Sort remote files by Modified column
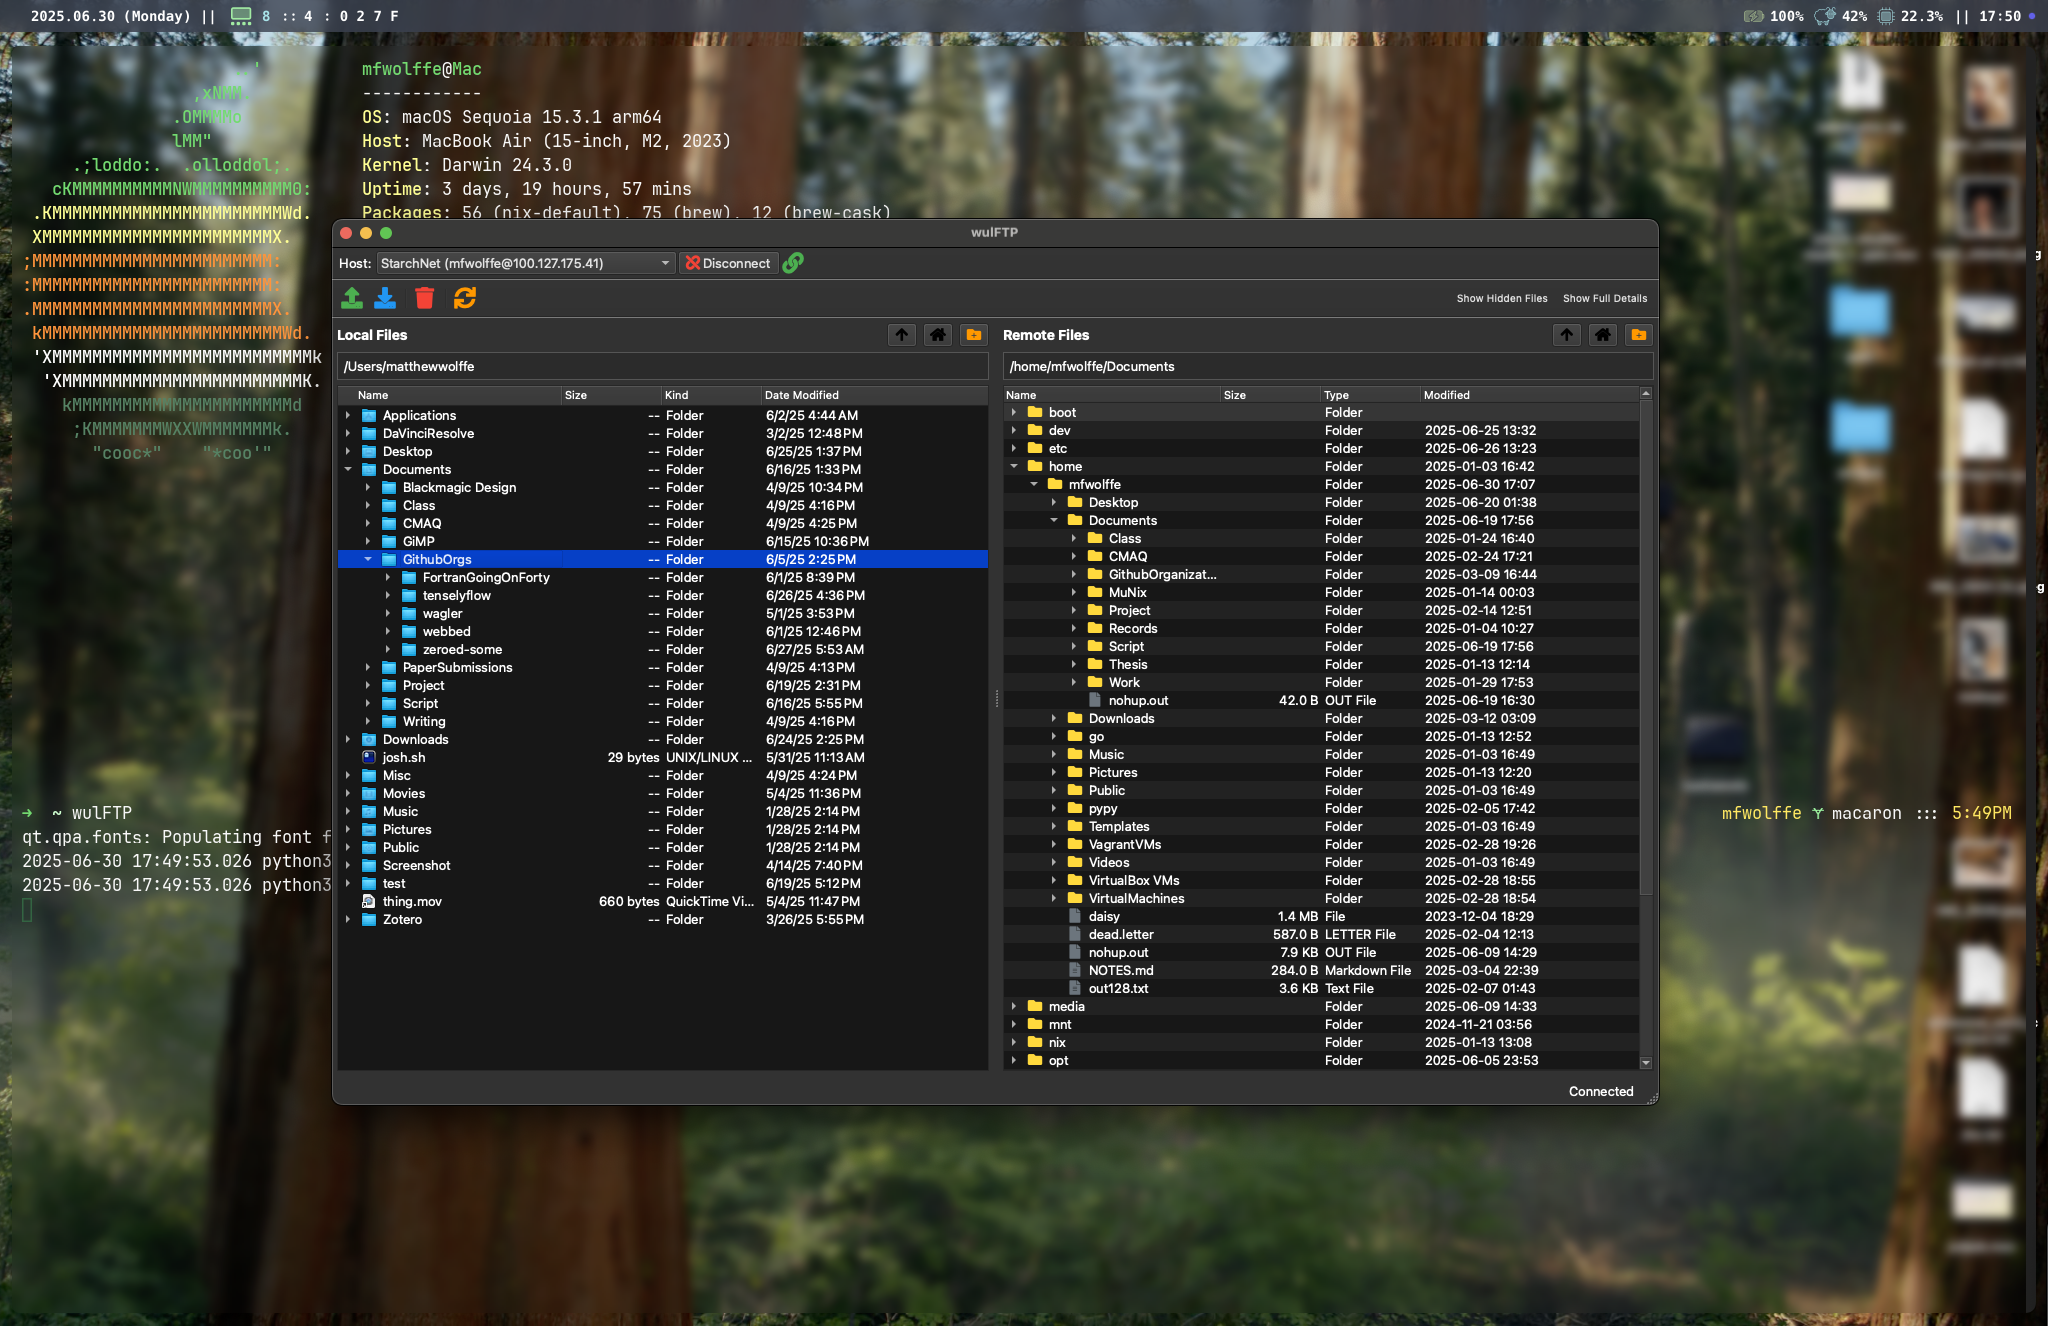 (x=1529, y=395)
